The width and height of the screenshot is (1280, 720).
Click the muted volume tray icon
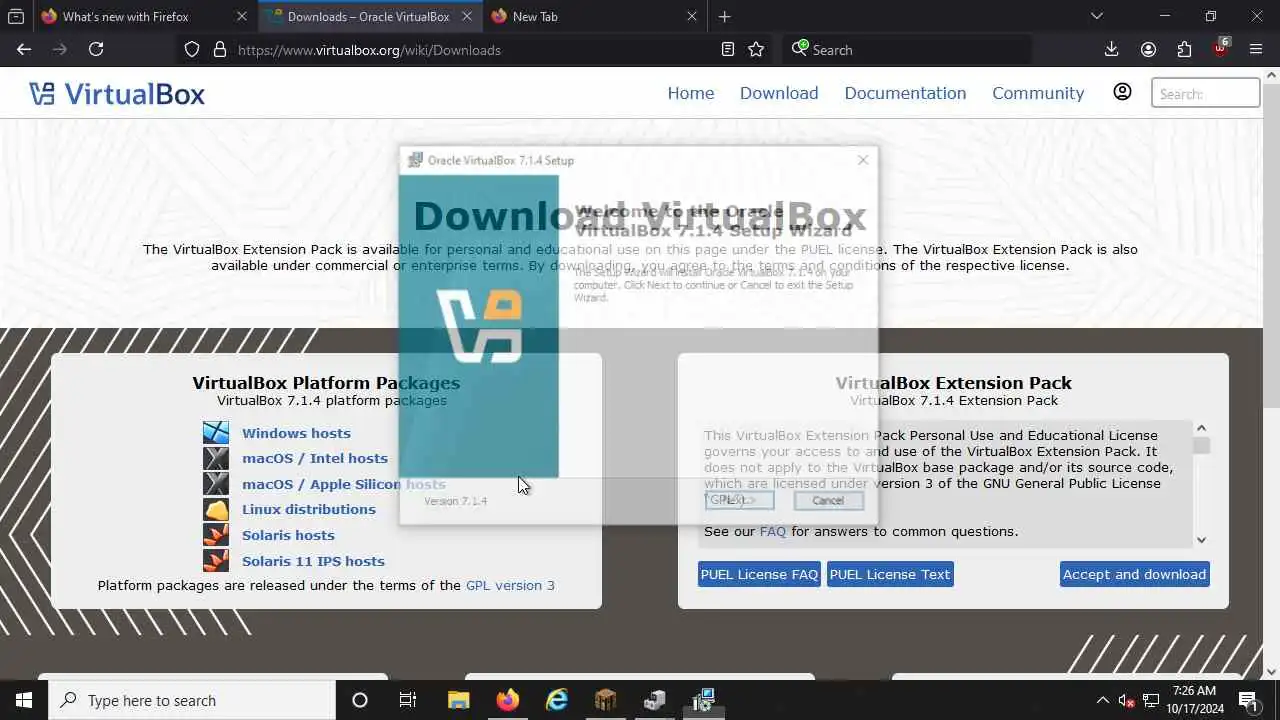(1126, 700)
